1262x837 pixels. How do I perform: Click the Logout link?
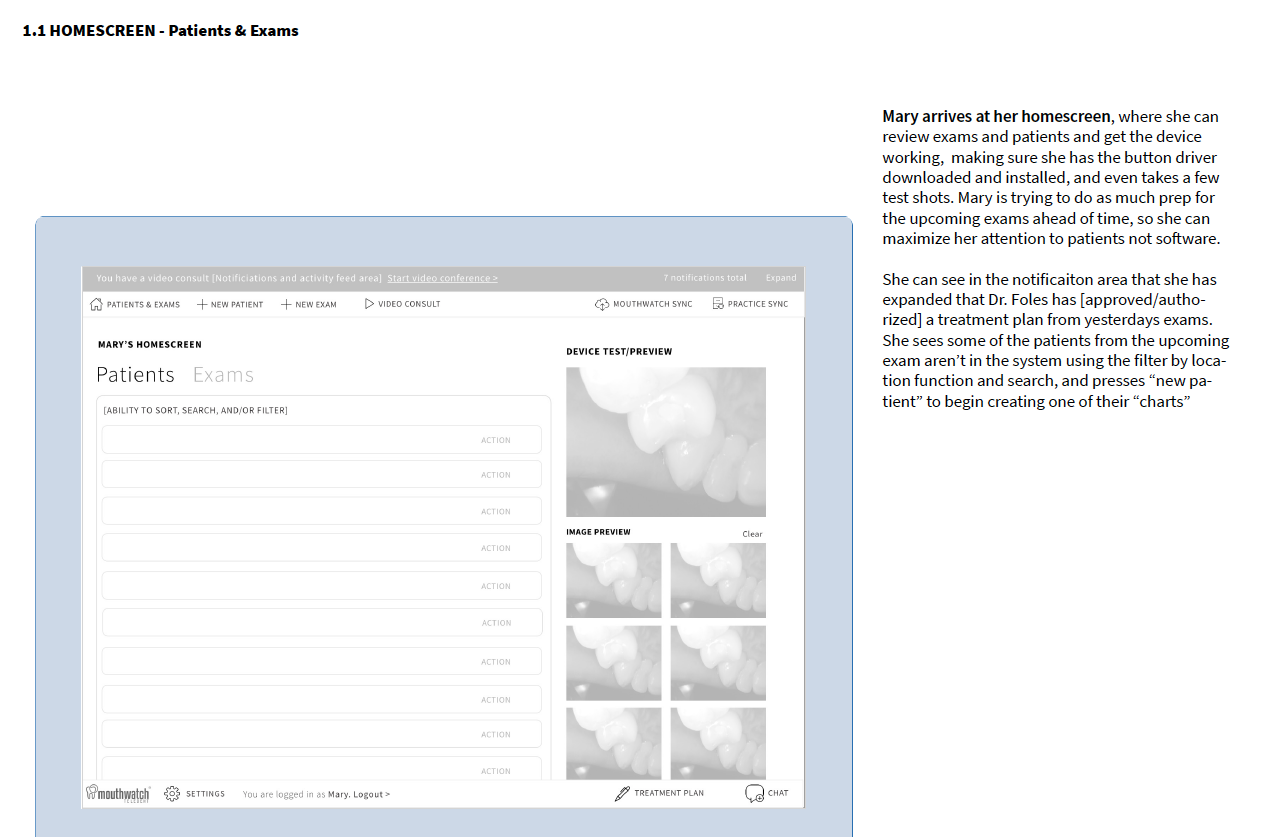point(371,794)
